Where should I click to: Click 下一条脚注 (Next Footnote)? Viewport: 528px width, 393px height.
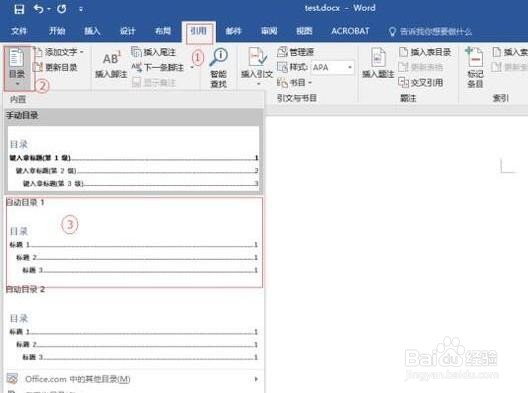pyautogui.click(x=158, y=67)
